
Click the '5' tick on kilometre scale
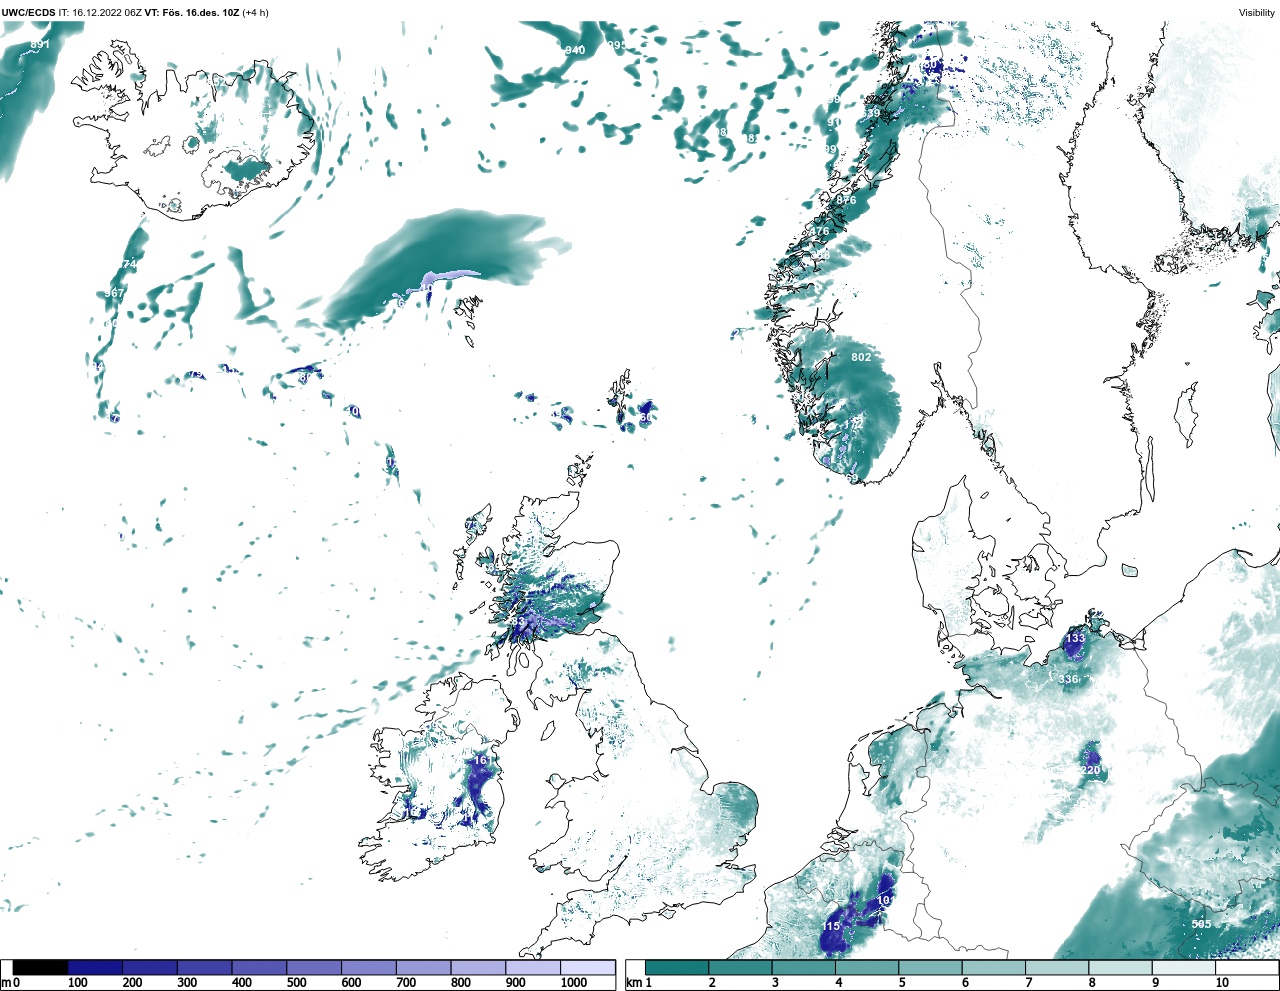click(x=902, y=983)
